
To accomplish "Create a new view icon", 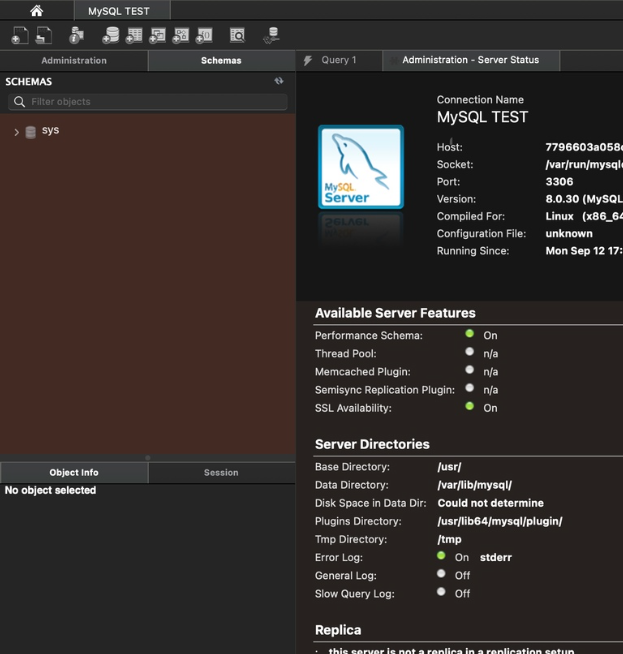I will [x=157, y=36].
